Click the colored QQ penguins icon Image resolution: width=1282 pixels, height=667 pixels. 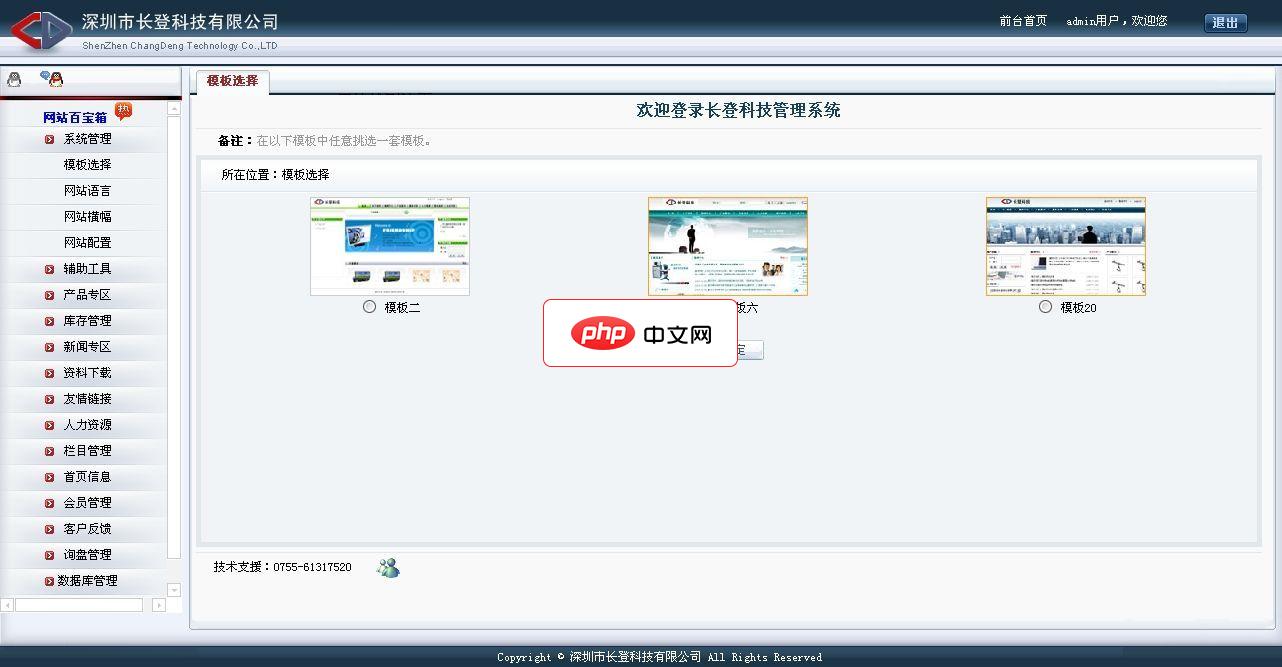(51, 79)
